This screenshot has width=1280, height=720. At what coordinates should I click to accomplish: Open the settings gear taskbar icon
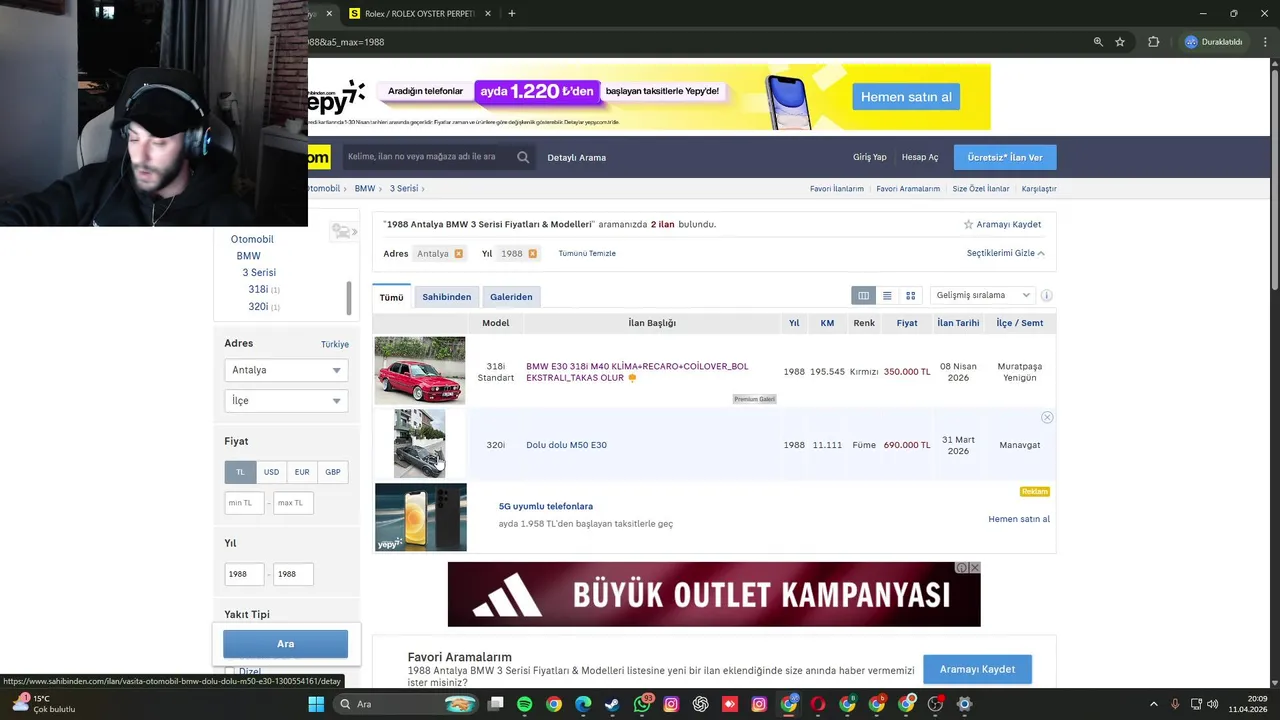(x=964, y=704)
